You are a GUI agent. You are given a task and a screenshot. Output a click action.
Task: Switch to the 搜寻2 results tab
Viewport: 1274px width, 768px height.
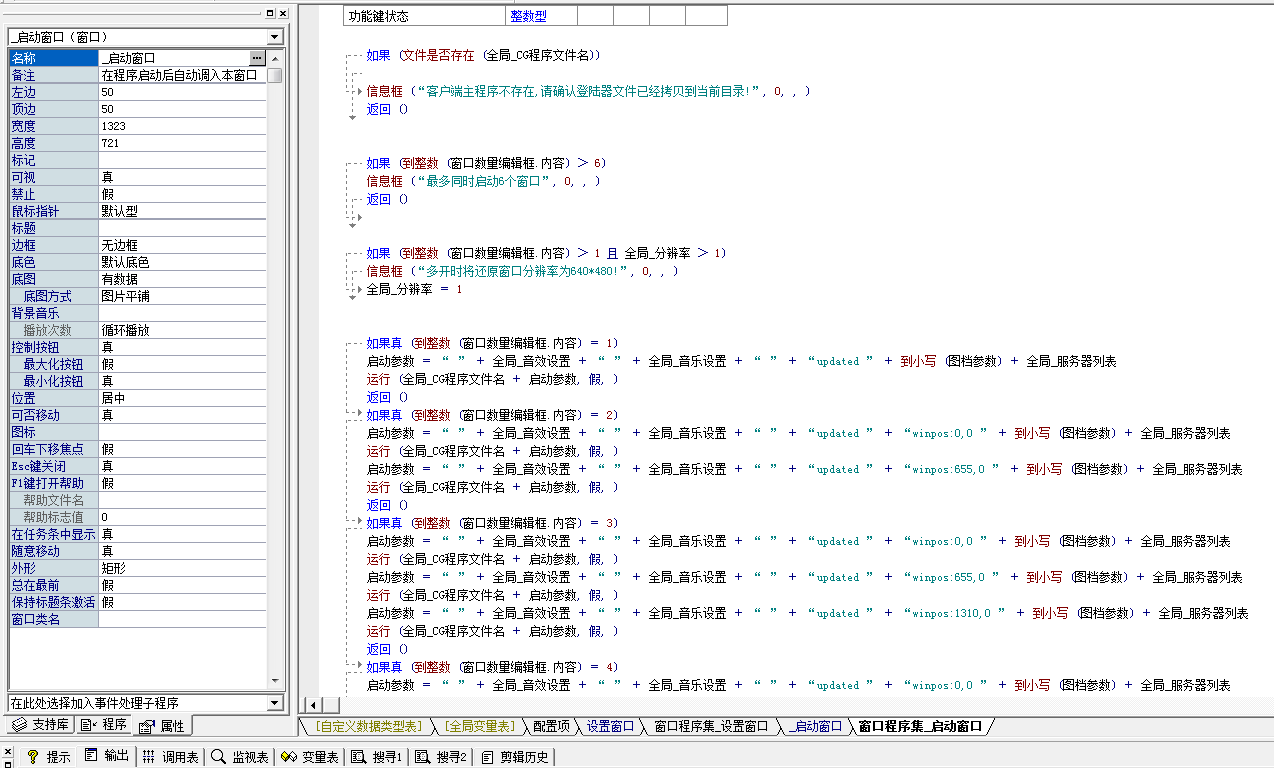coord(442,757)
